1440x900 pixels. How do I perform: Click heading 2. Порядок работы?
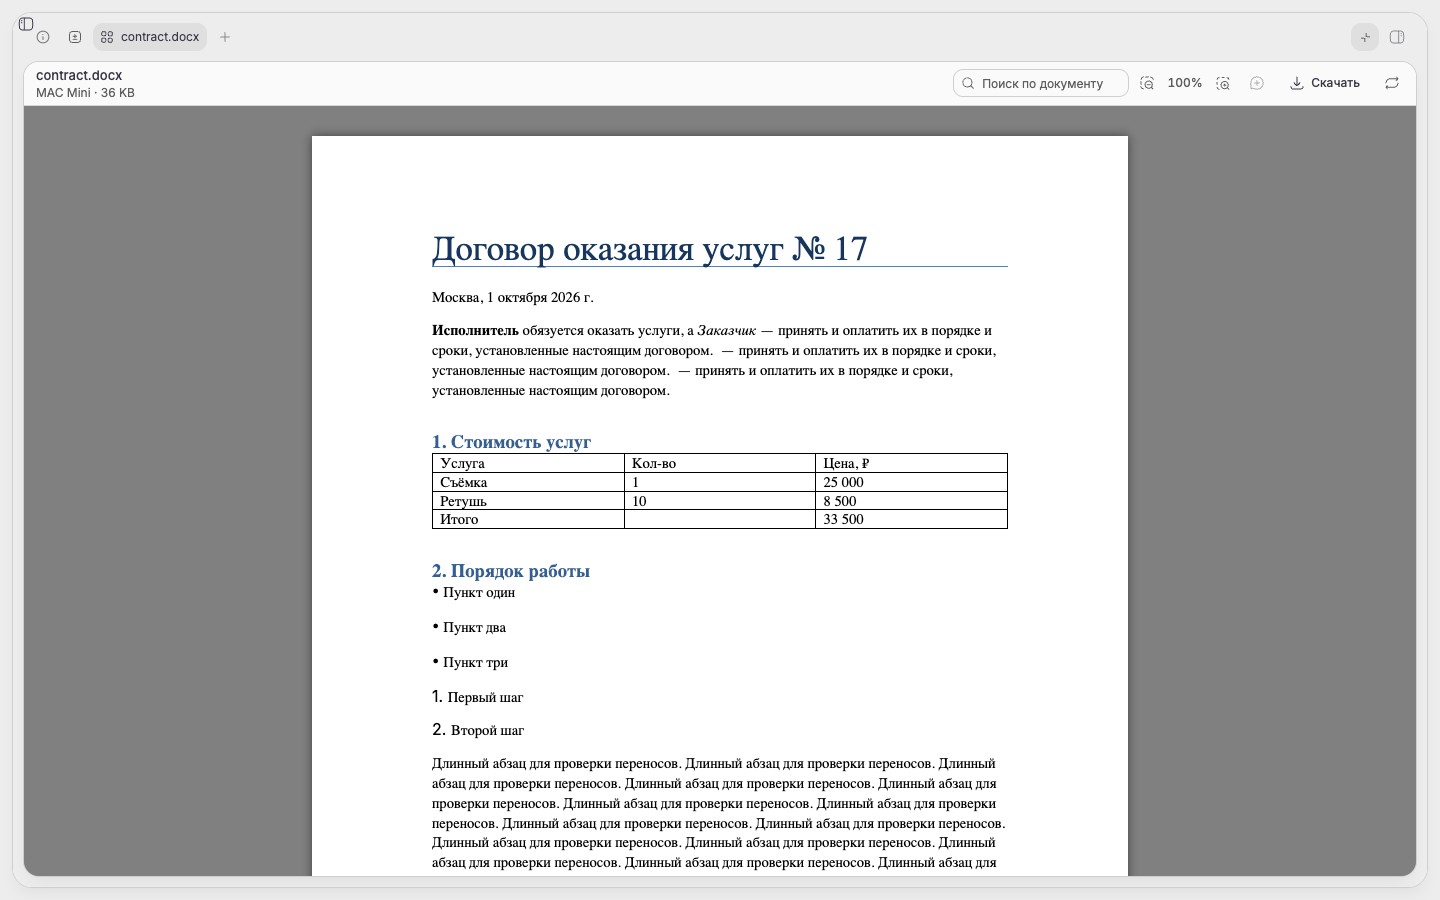[x=511, y=571]
